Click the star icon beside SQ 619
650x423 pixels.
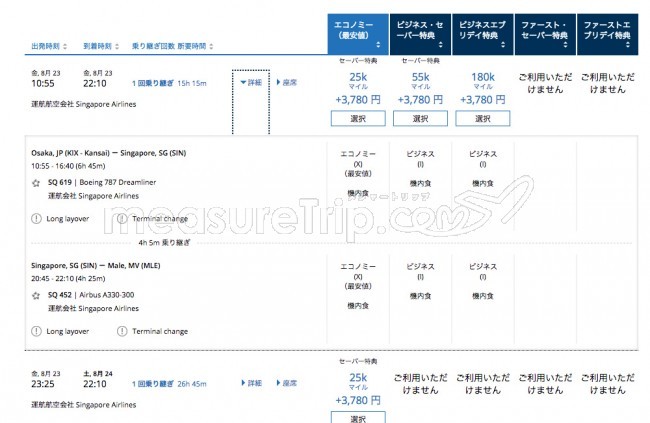36,182
